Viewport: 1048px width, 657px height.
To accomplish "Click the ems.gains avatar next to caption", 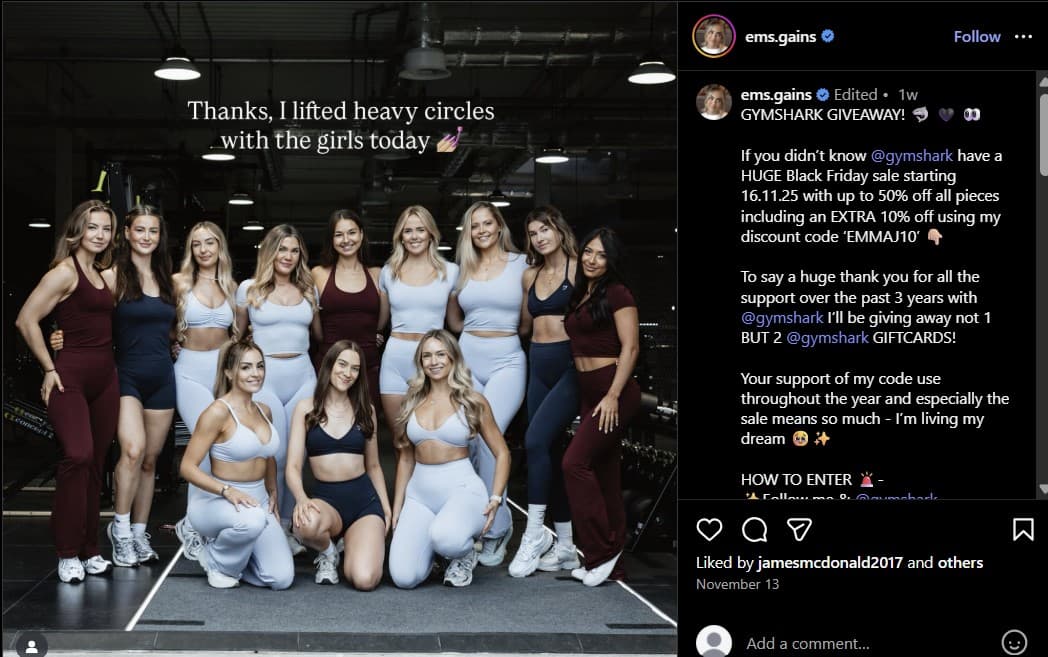I will click(714, 102).
